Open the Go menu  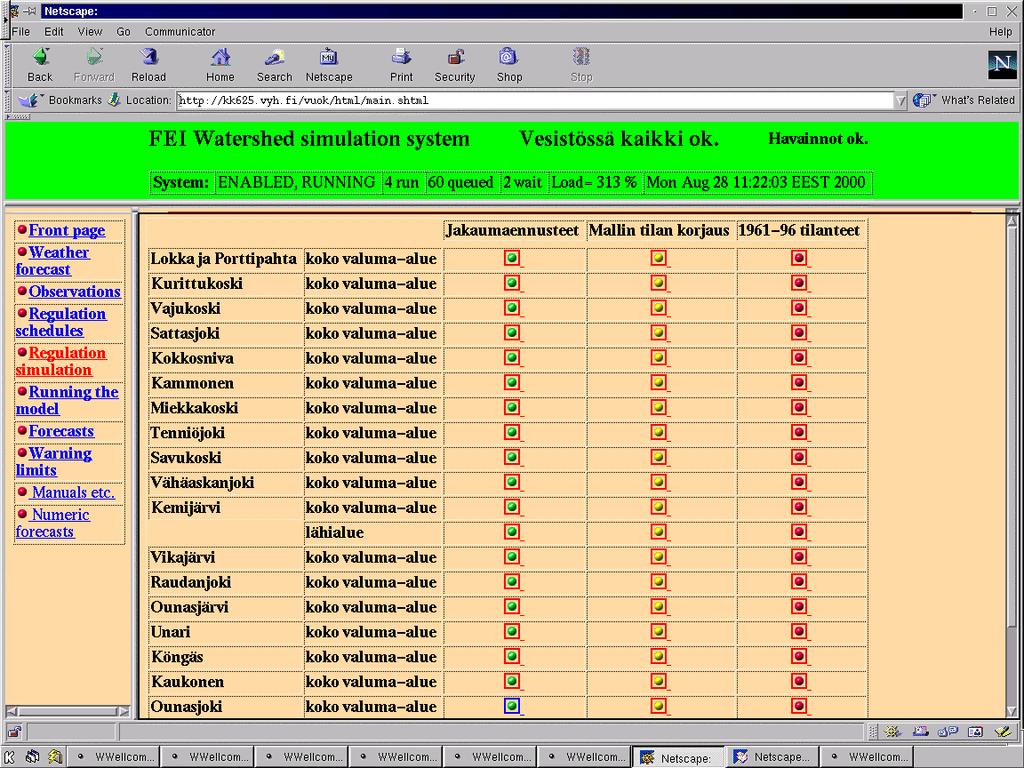tap(123, 31)
